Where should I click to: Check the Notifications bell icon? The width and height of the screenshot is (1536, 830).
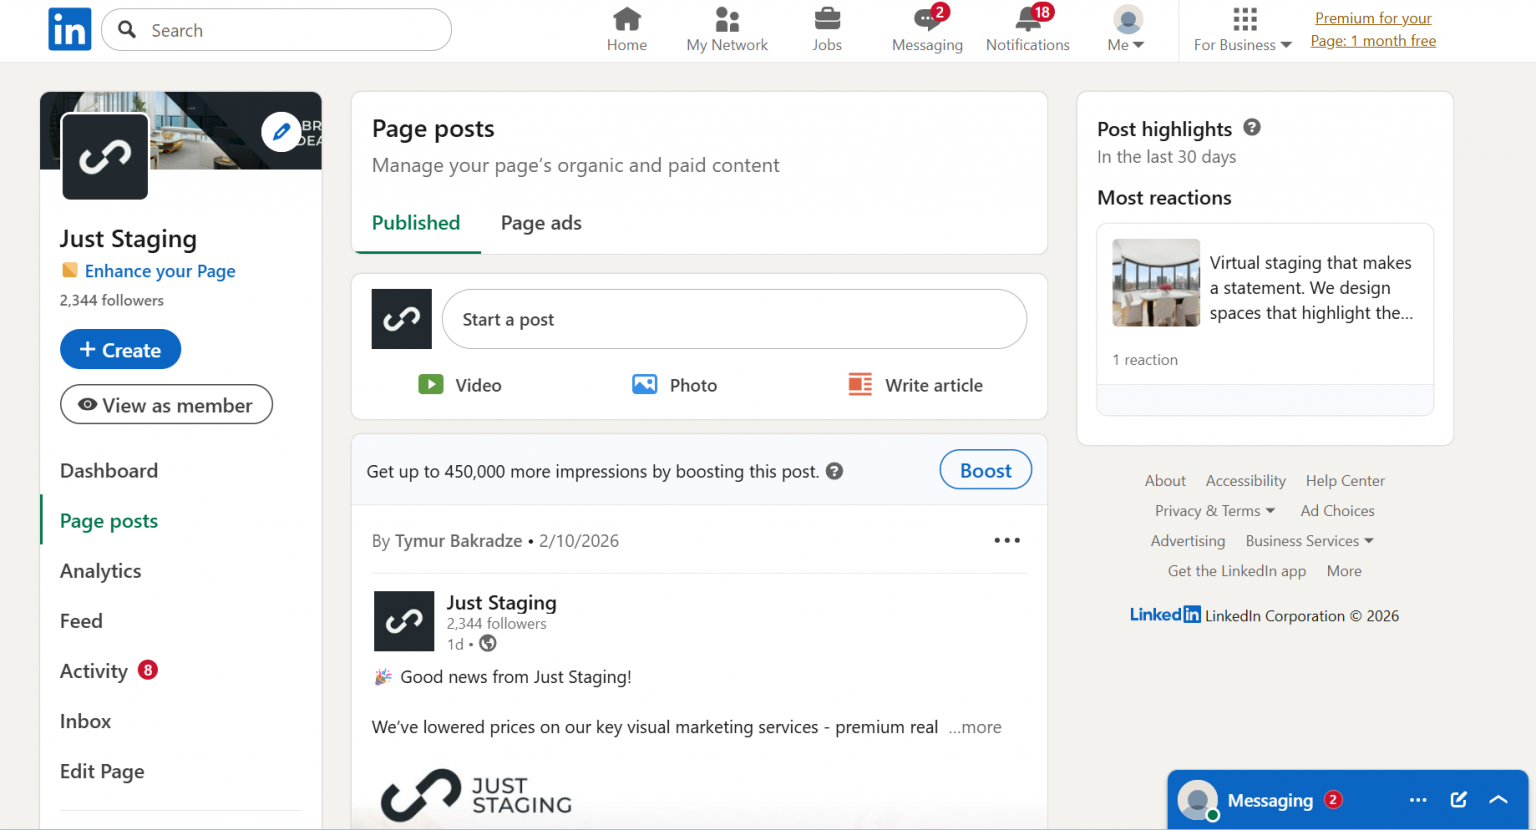point(1027,20)
